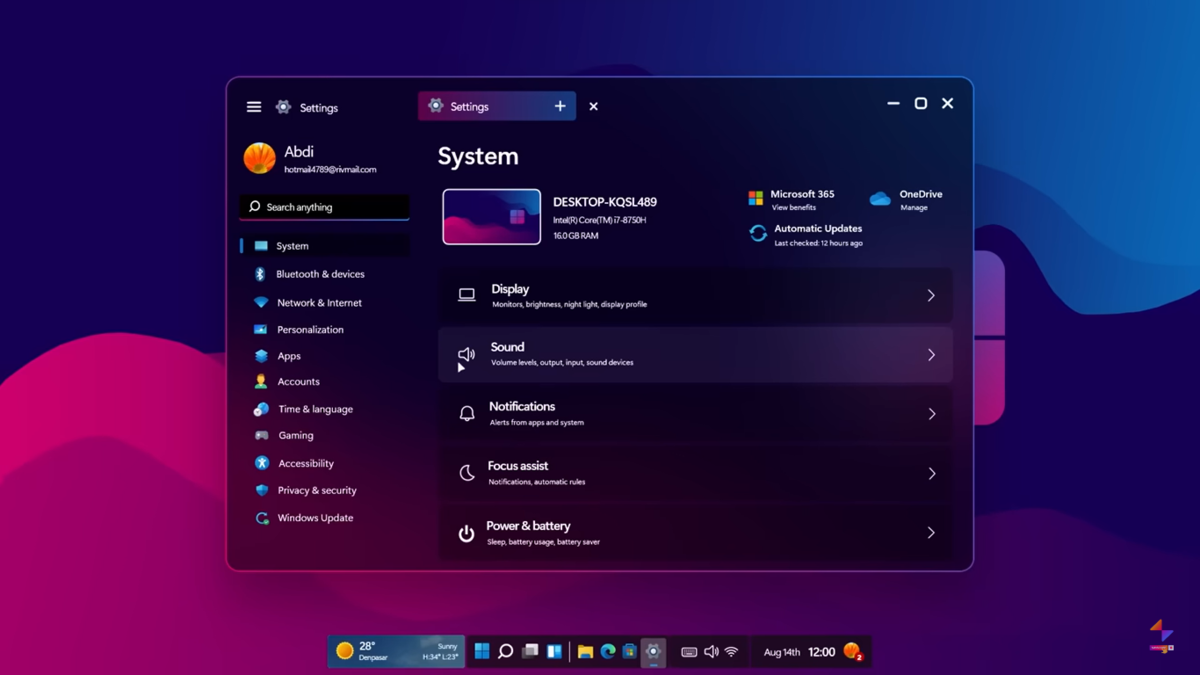This screenshot has height=675, width=1200.
Task: Open the touch keyboard tray icon
Action: [x=689, y=652]
